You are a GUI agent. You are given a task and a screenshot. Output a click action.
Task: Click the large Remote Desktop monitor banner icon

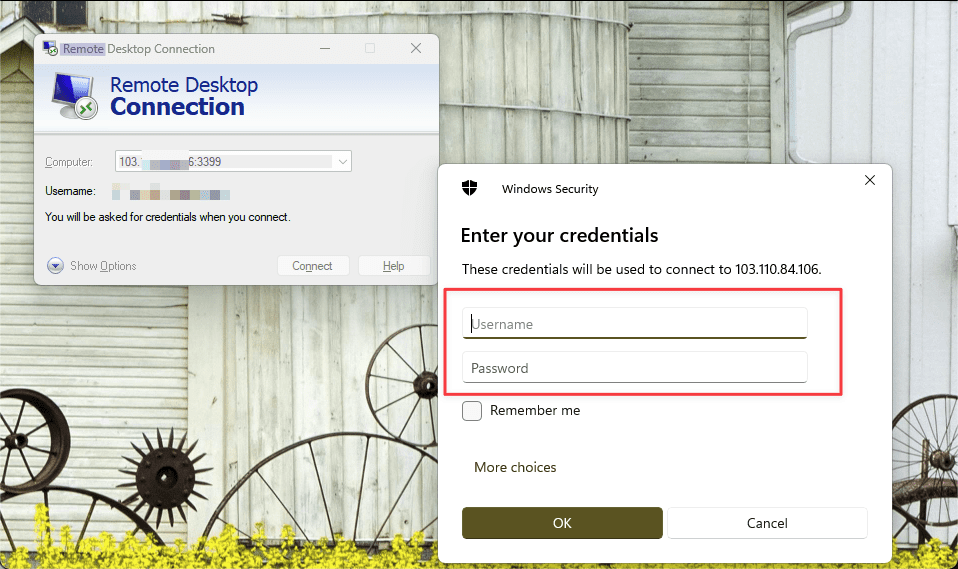point(75,97)
